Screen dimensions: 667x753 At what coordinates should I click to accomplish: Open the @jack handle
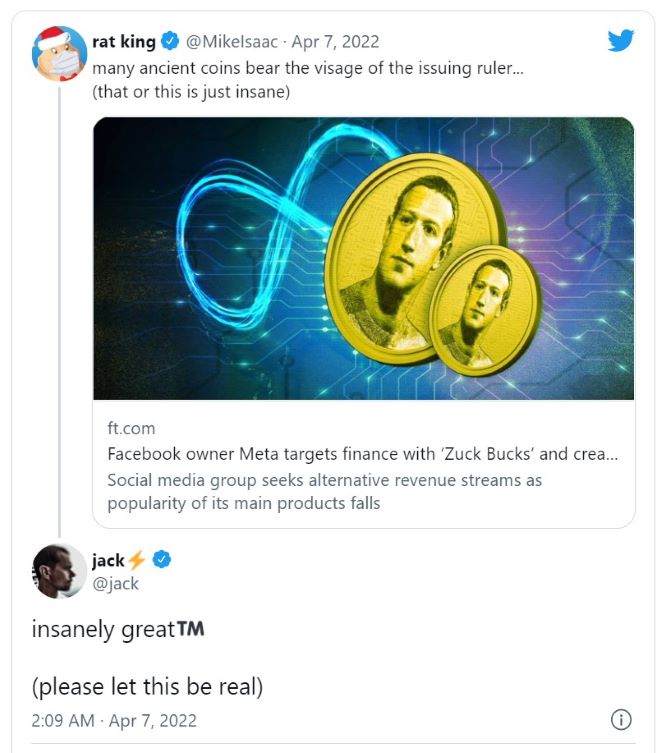coord(115,584)
